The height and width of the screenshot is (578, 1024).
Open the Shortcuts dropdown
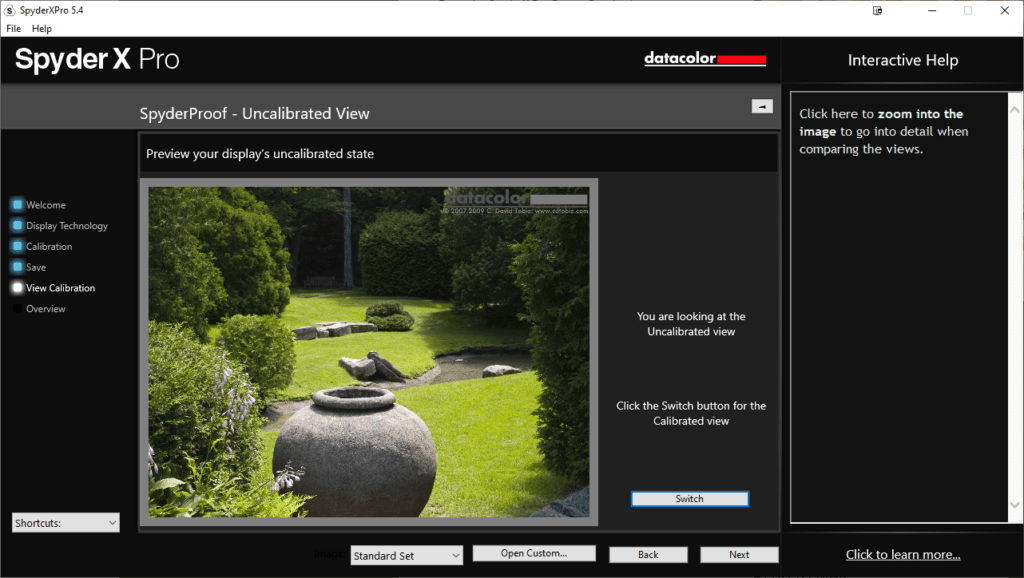pos(66,522)
